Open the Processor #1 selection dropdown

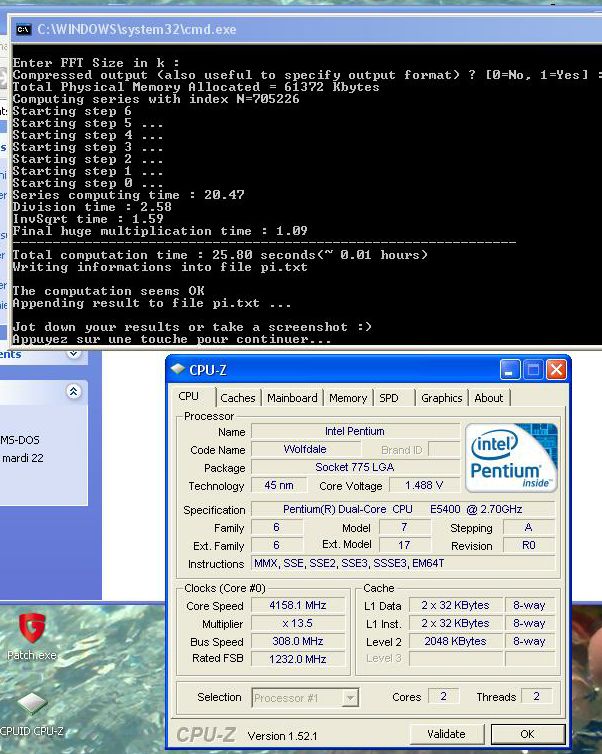point(305,697)
